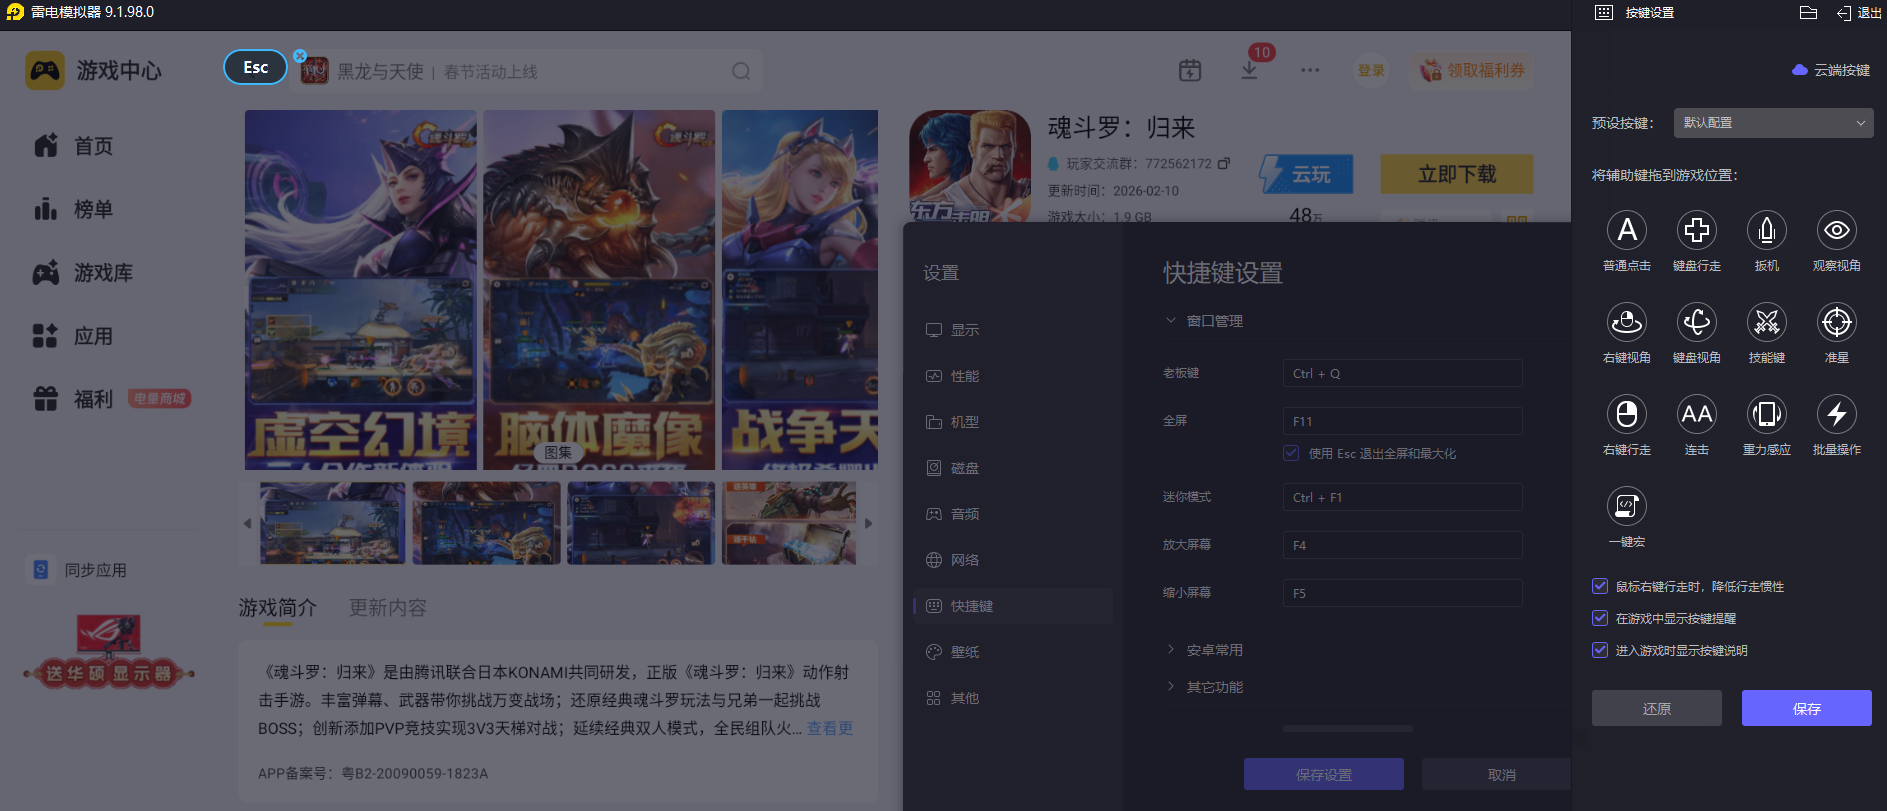Click 领取福利券 button
Image resolution: width=1887 pixels, height=811 pixels.
point(1472,70)
